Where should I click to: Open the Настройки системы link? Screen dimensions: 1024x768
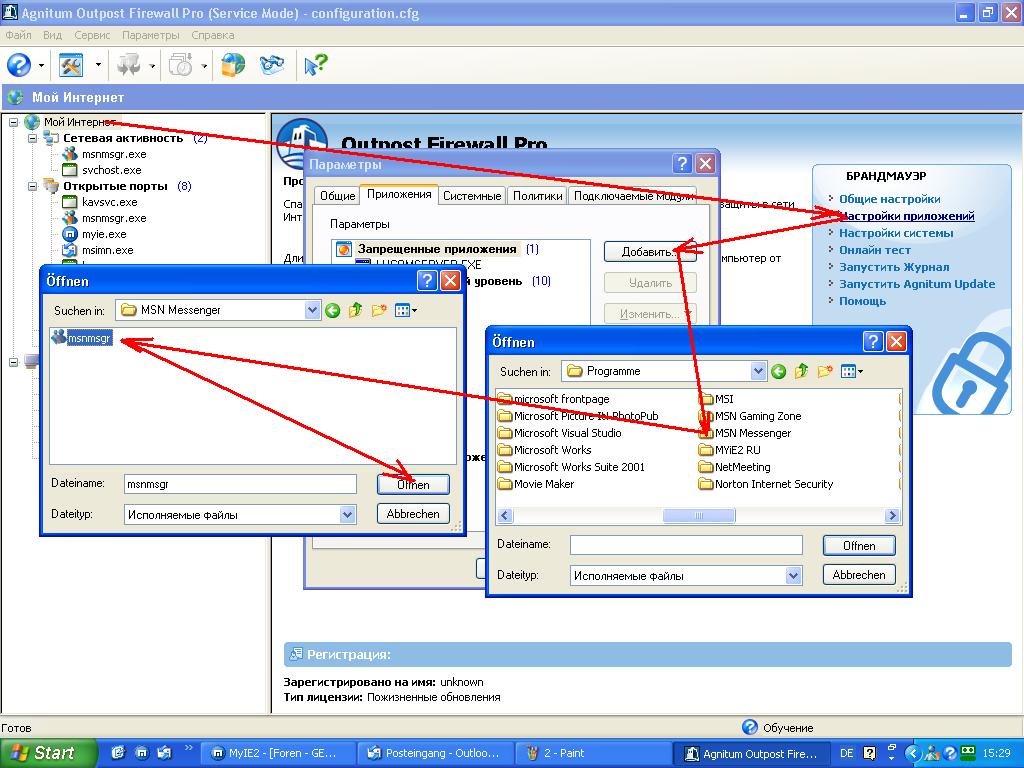[896, 233]
